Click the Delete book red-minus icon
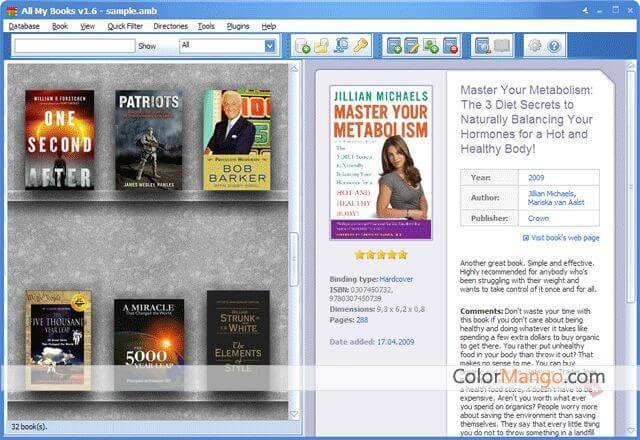Screen dimensions: 640x440 click(x=451, y=46)
